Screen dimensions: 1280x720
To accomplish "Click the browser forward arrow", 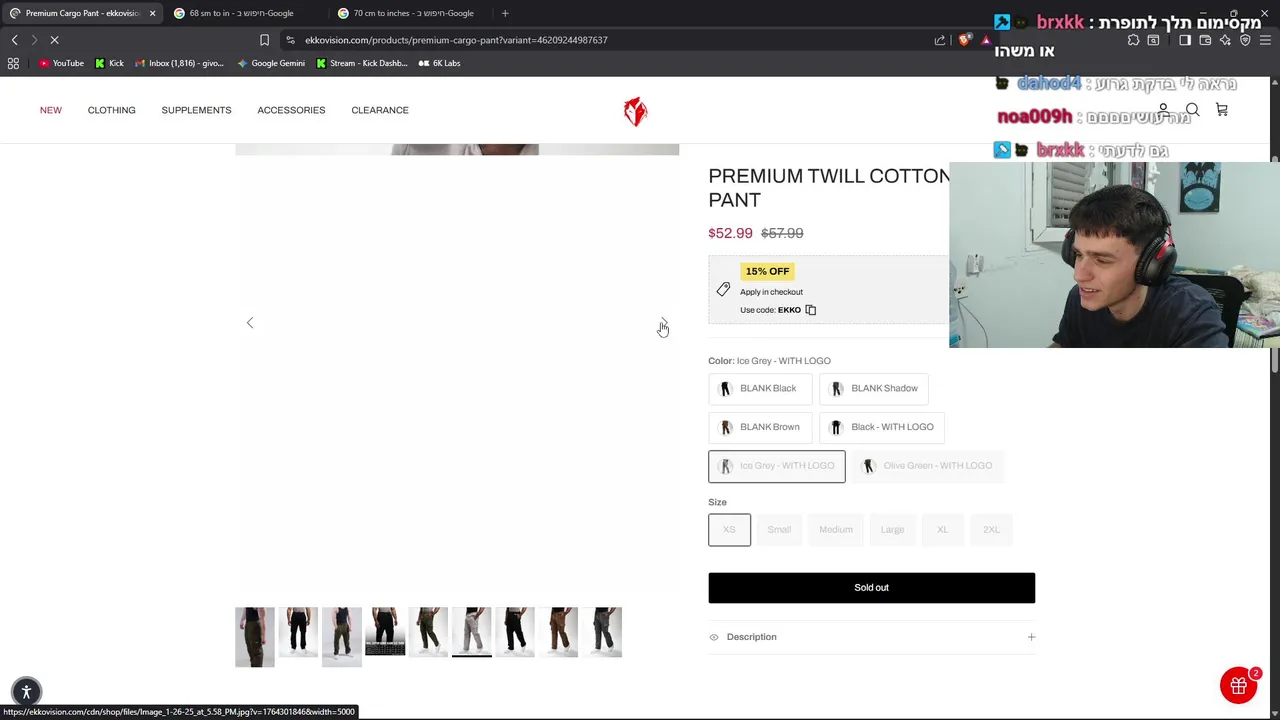I will pos(34,40).
